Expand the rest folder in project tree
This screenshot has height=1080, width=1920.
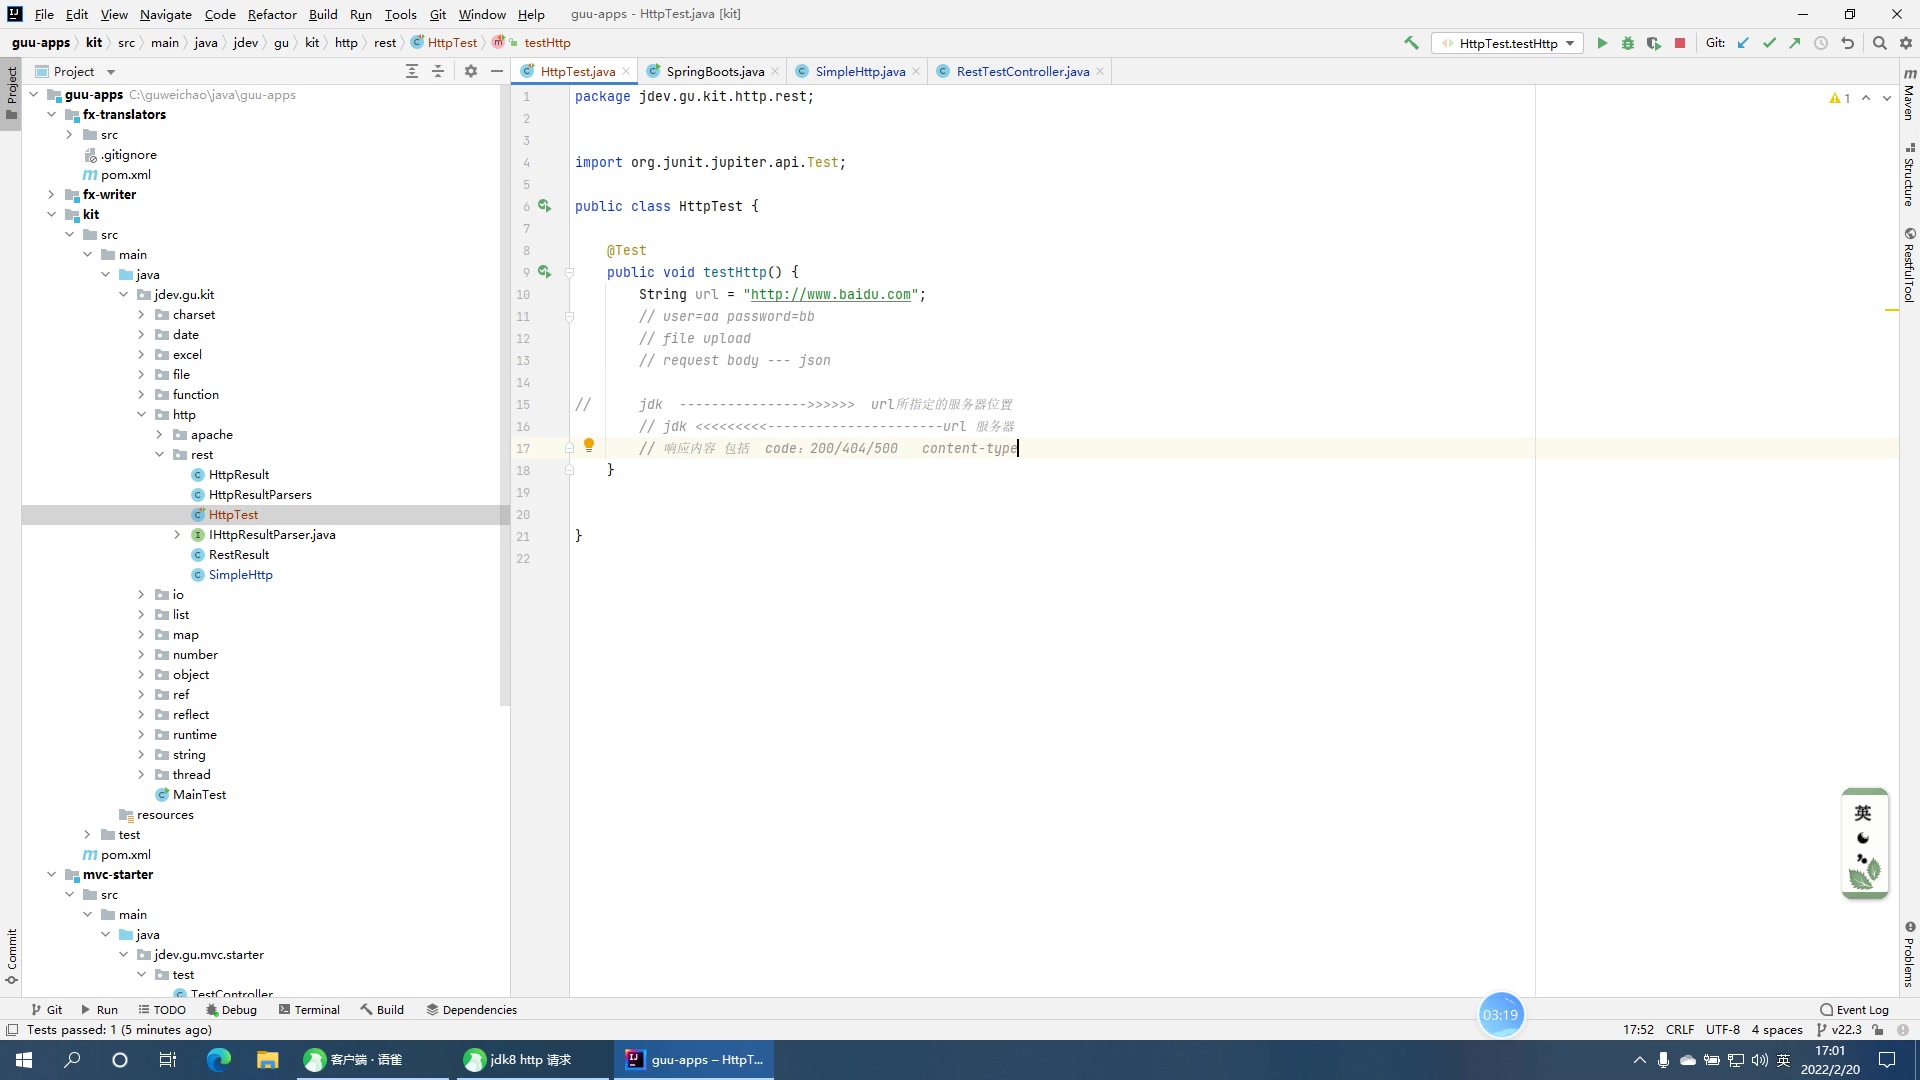click(x=157, y=454)
